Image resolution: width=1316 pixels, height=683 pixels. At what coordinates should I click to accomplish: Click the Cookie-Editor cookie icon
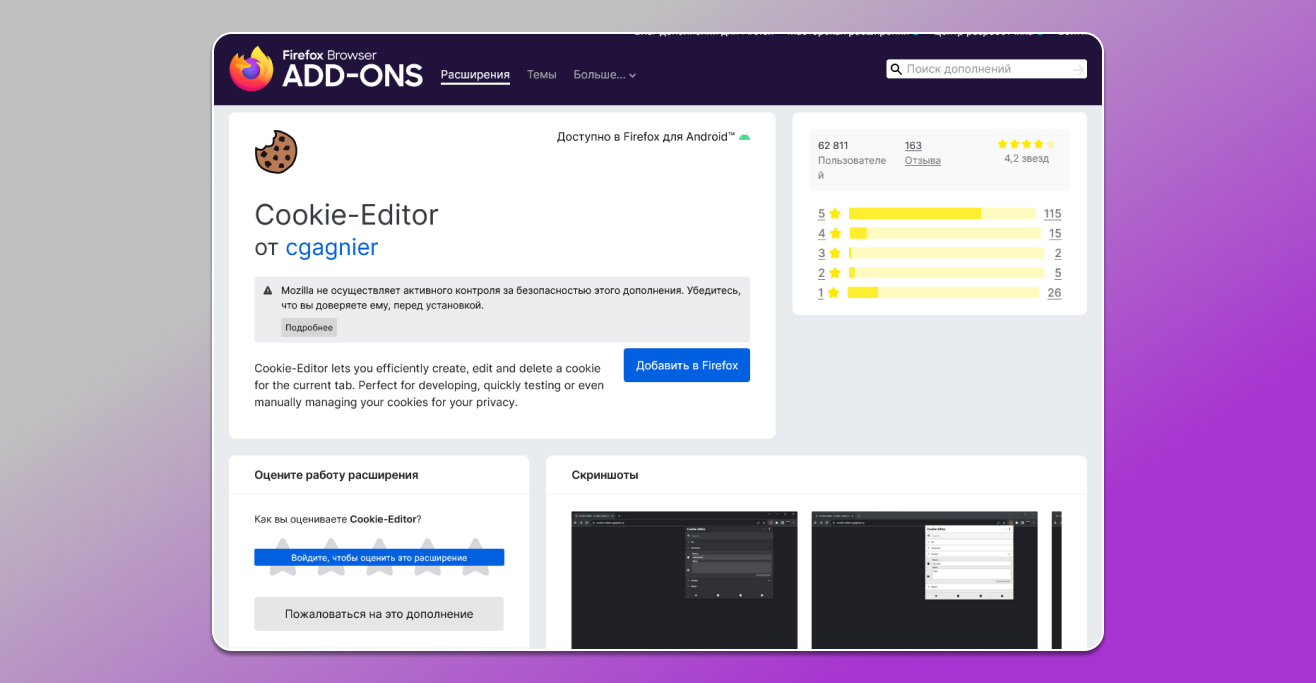click(276, 151)
